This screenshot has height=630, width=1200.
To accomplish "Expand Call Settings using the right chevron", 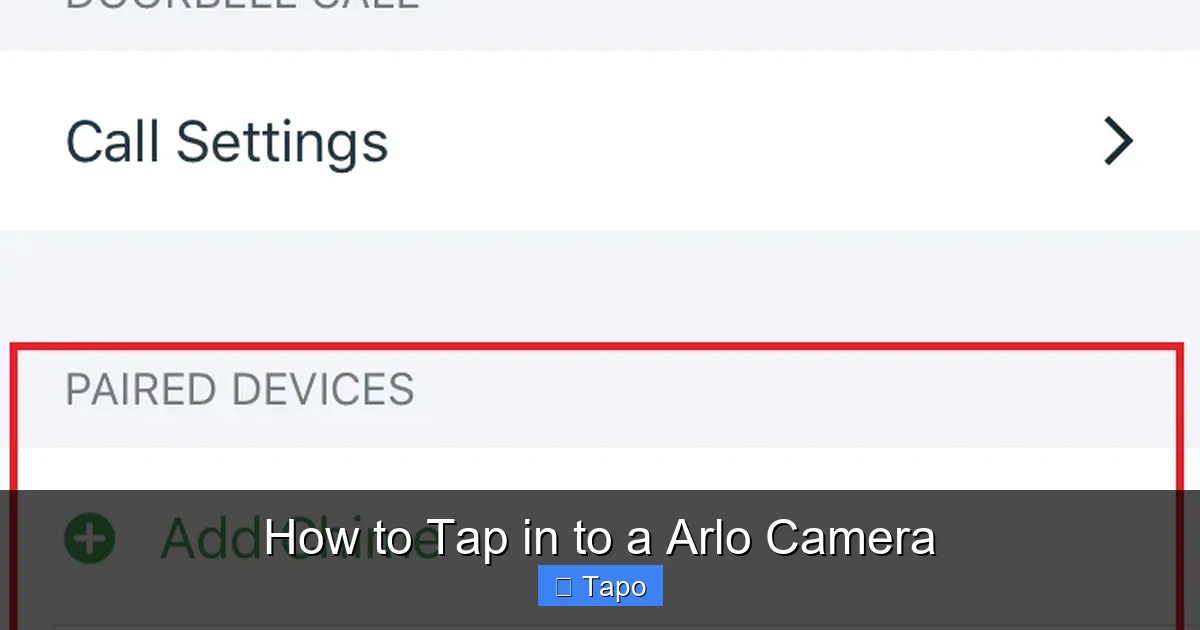I will pyautogui.click(x=1118, y=141).
